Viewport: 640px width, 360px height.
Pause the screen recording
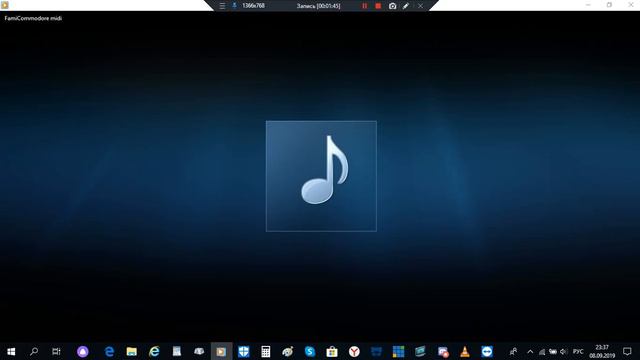coord(364,6)
